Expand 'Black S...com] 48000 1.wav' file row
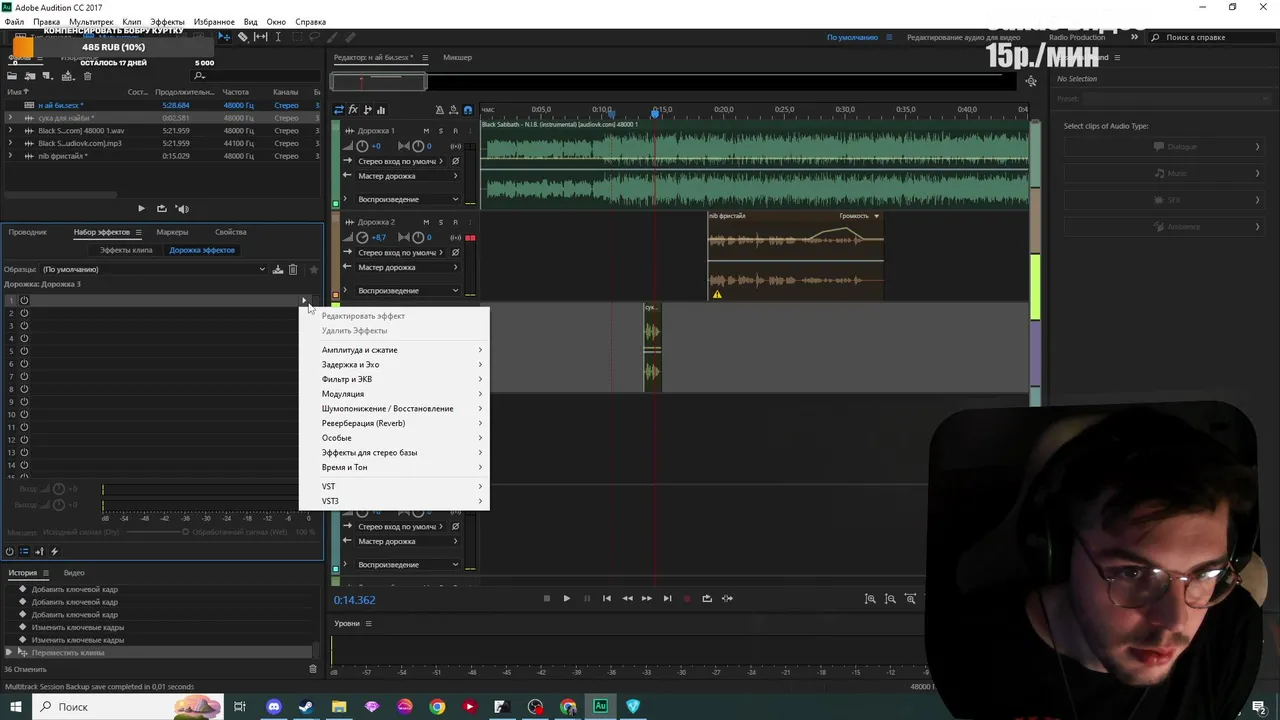The width and height of the screenshot is (1280, 720). pyautogui.click(x=10, y=130)
